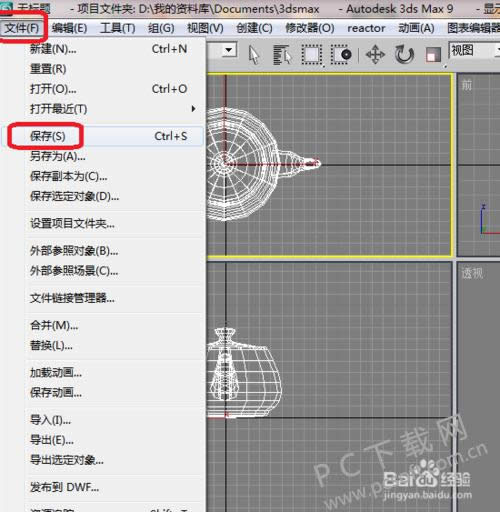The image size is (500, 512).
Task: Open the Select by Name list icon
Action: coord(282,55)
